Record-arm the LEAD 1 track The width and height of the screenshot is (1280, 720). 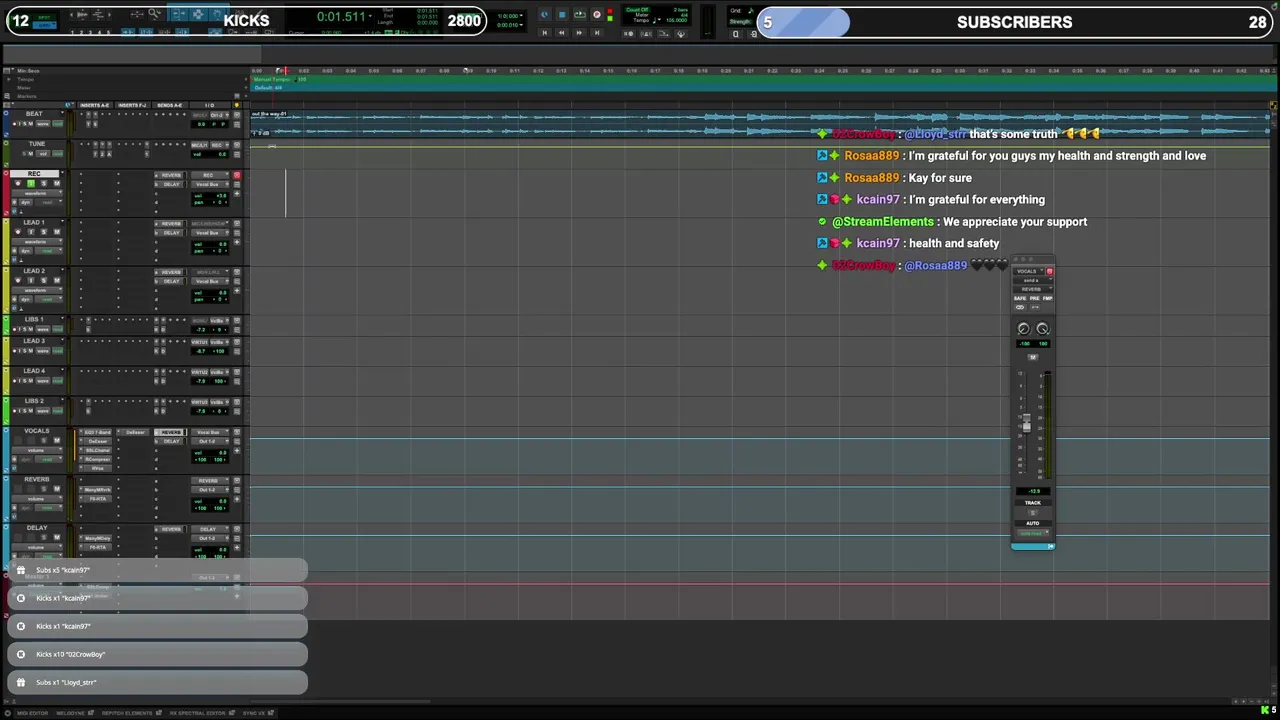coord(18,231)
